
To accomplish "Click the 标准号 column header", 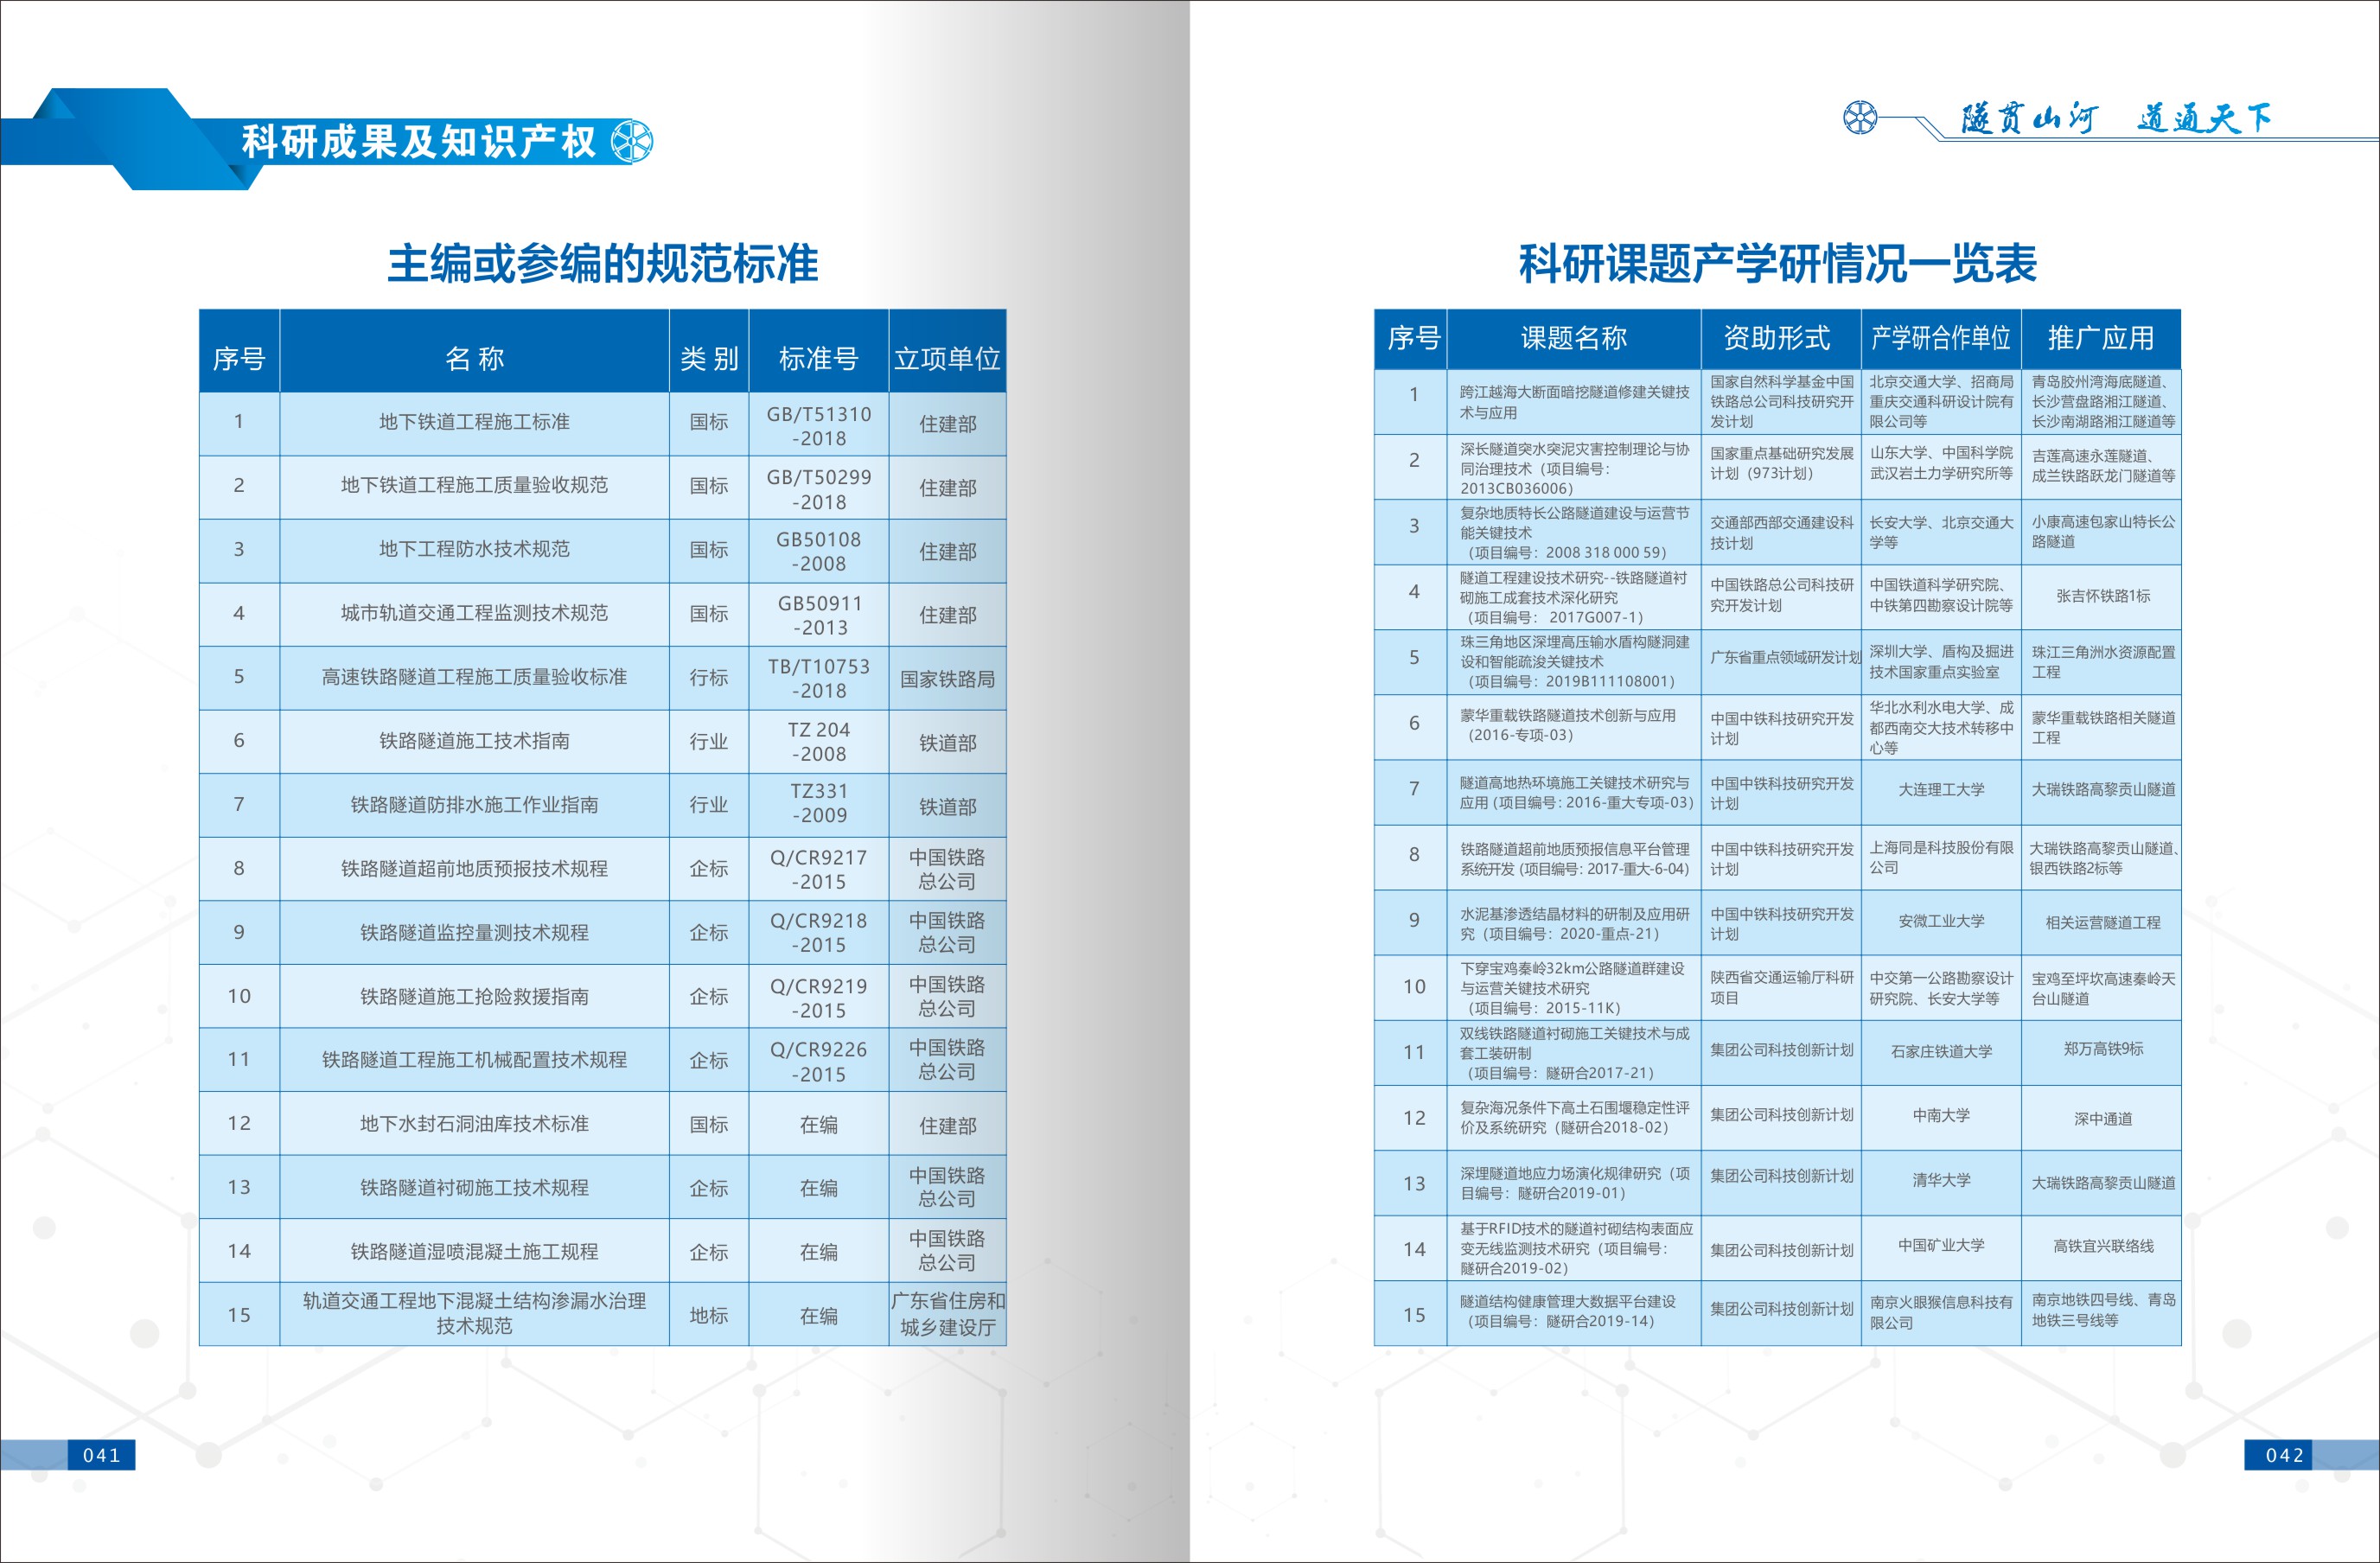I will coord(818,358).
